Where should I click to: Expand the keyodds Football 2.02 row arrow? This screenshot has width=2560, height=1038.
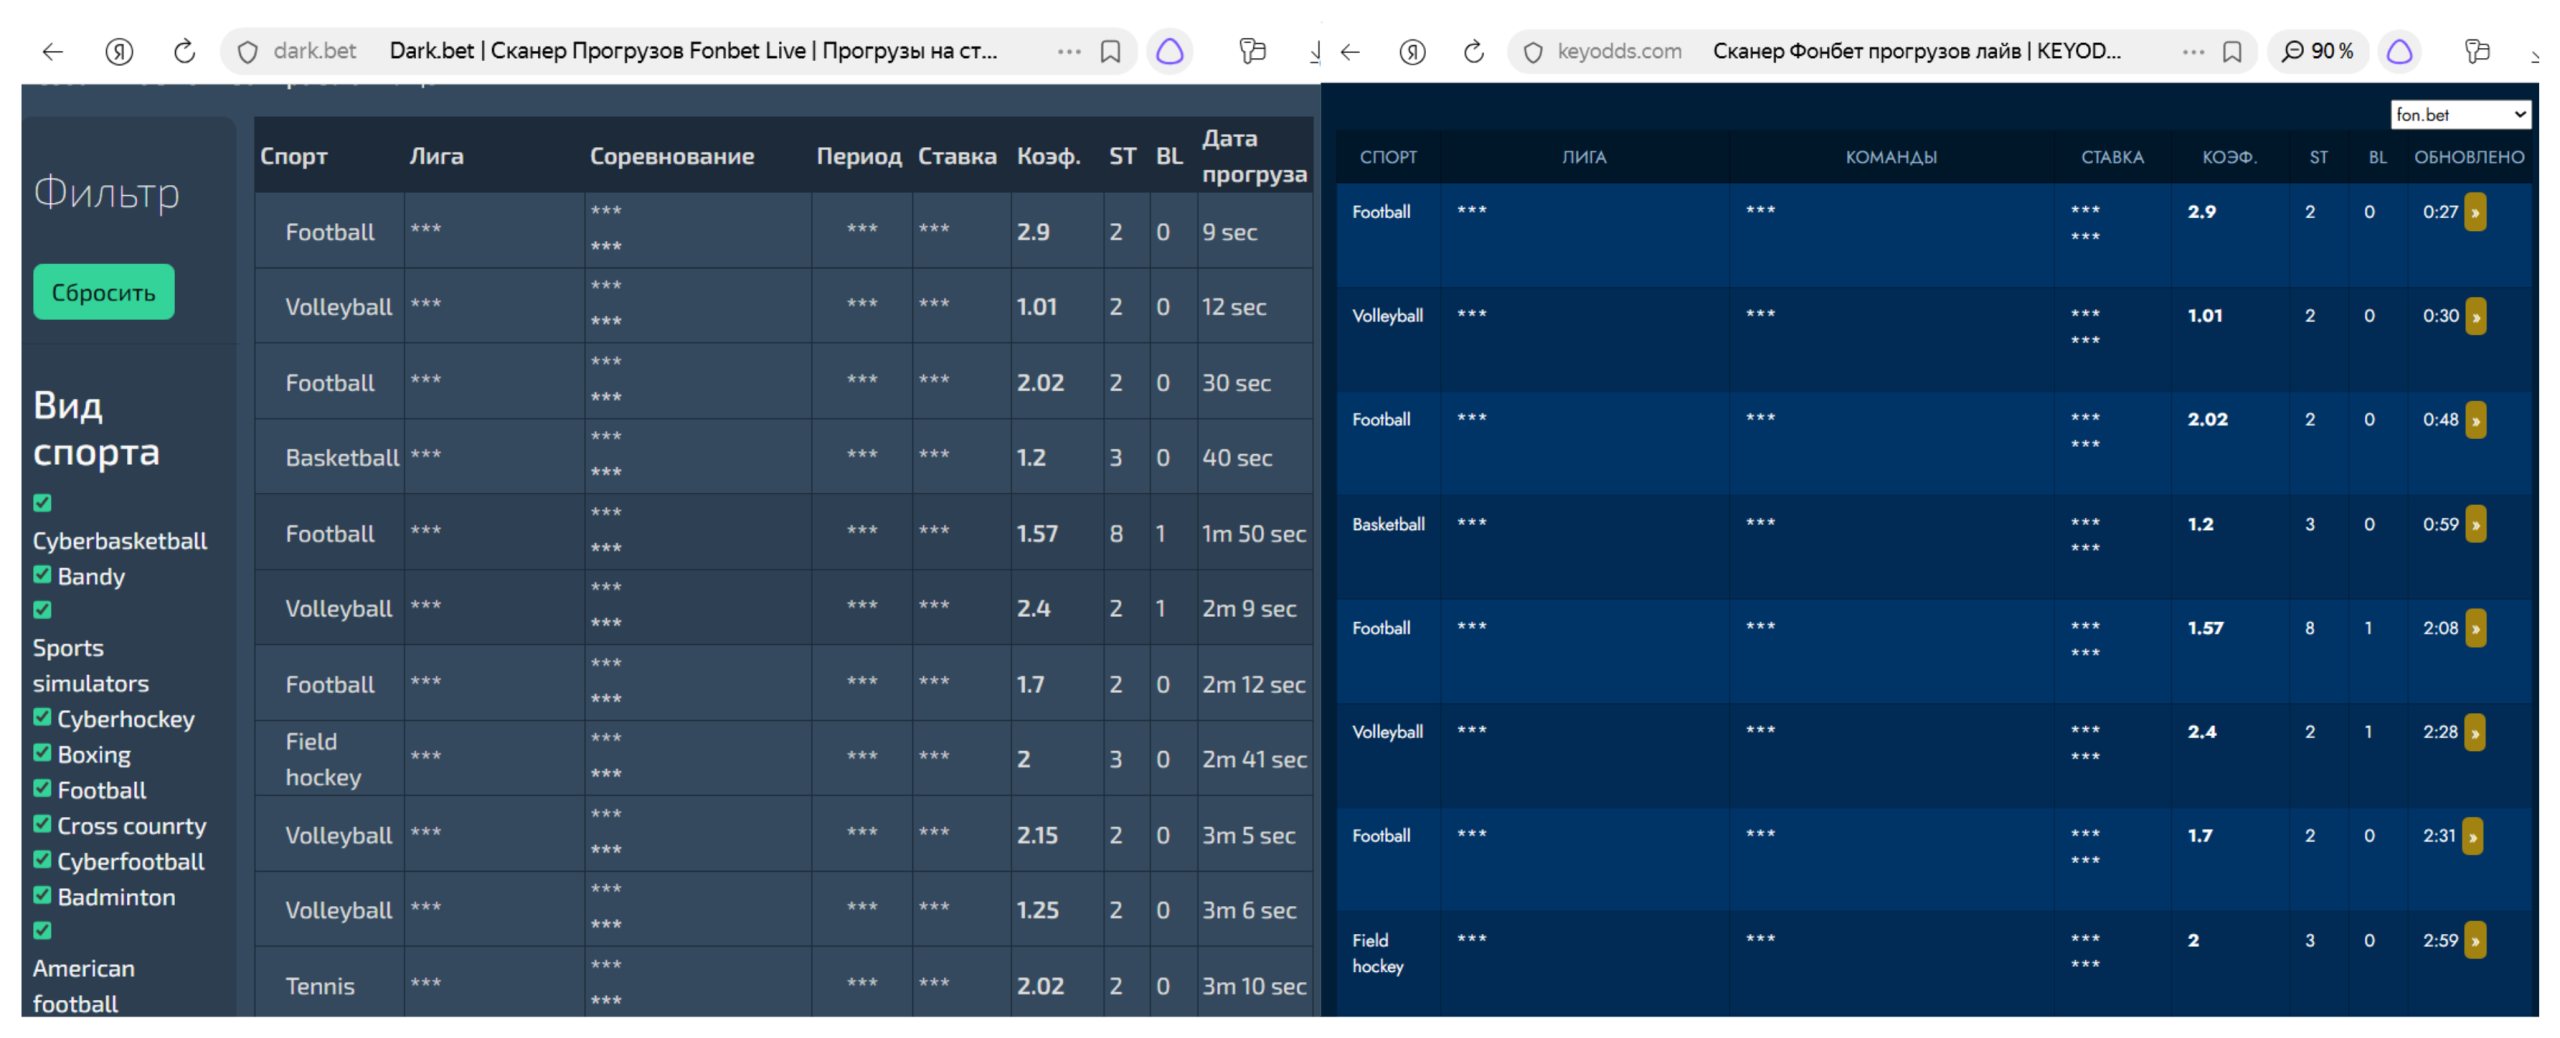coord(2474,420)
